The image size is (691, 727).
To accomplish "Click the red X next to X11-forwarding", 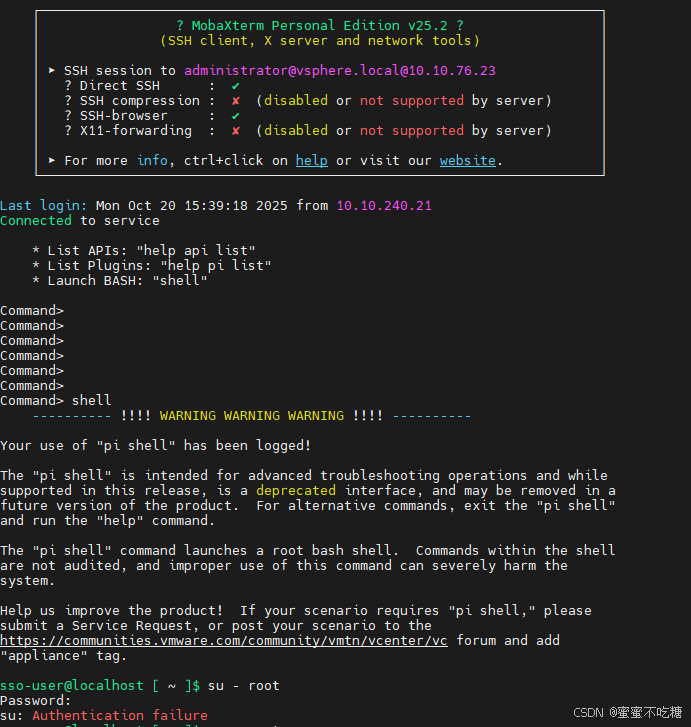I will point(236,131).
